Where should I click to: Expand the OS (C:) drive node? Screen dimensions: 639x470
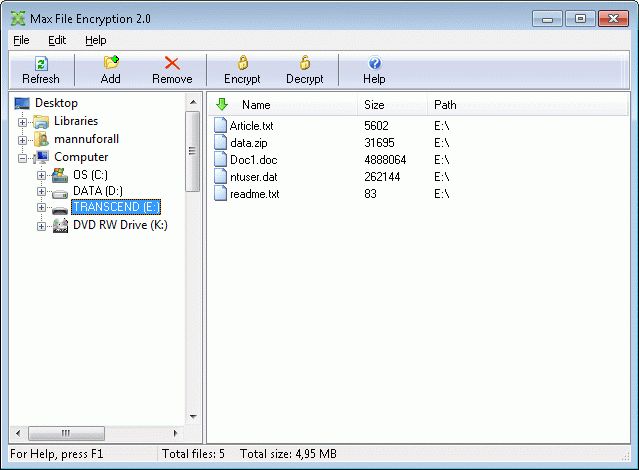point(41,176)
